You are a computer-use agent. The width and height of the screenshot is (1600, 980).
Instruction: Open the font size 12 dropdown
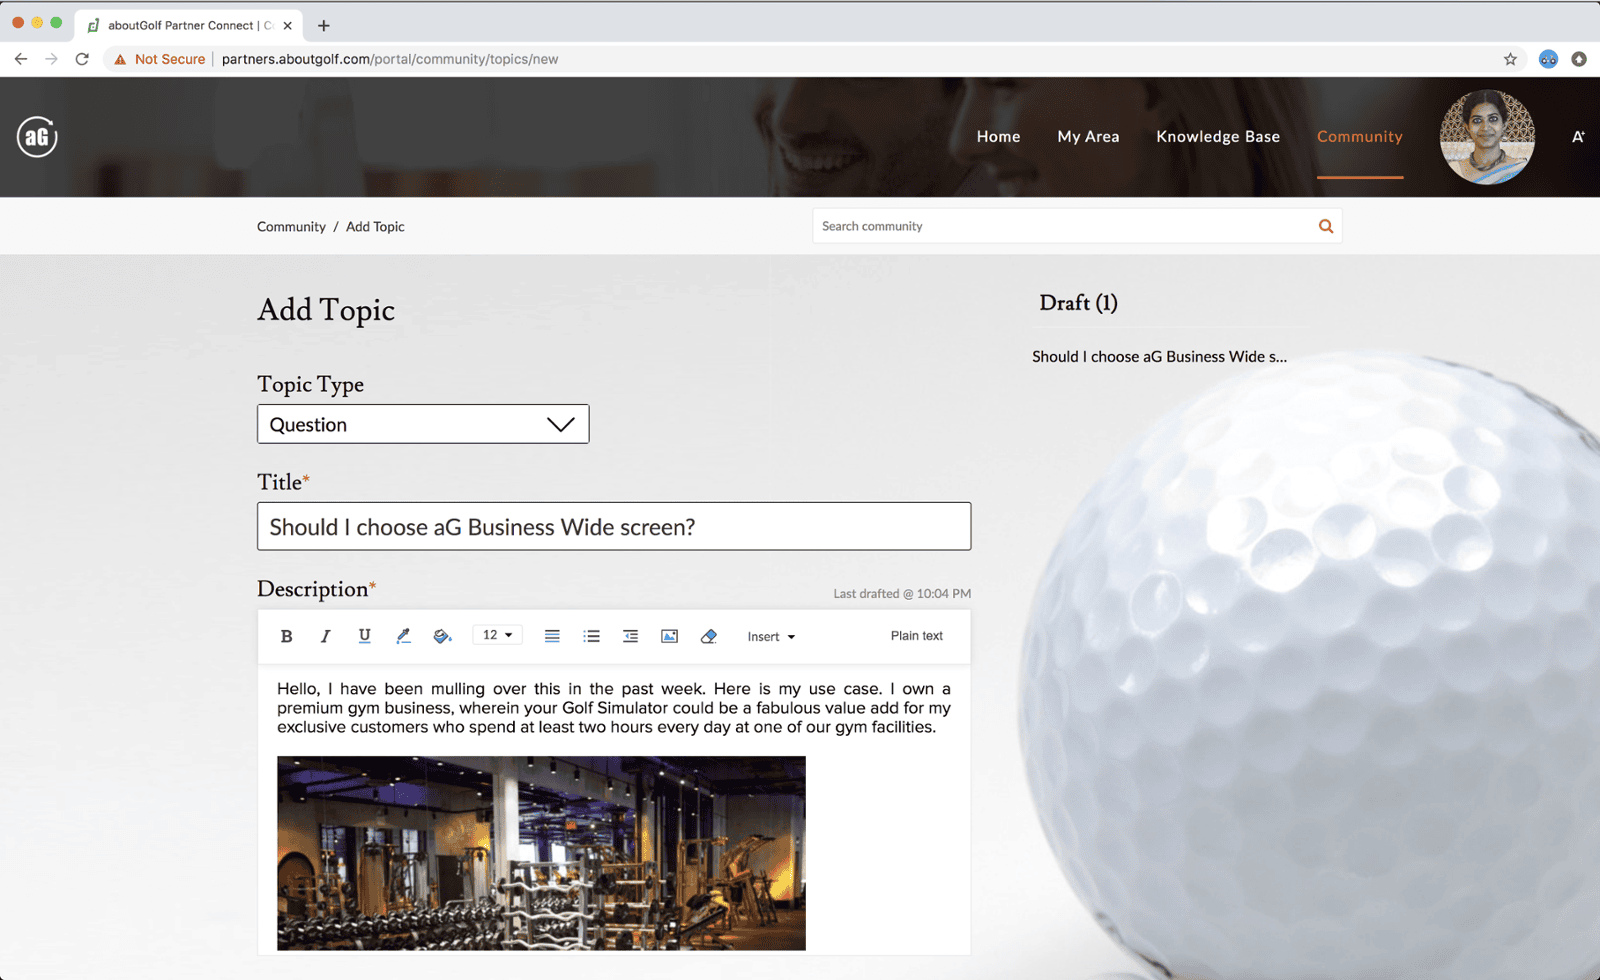[x=497, y=635]
